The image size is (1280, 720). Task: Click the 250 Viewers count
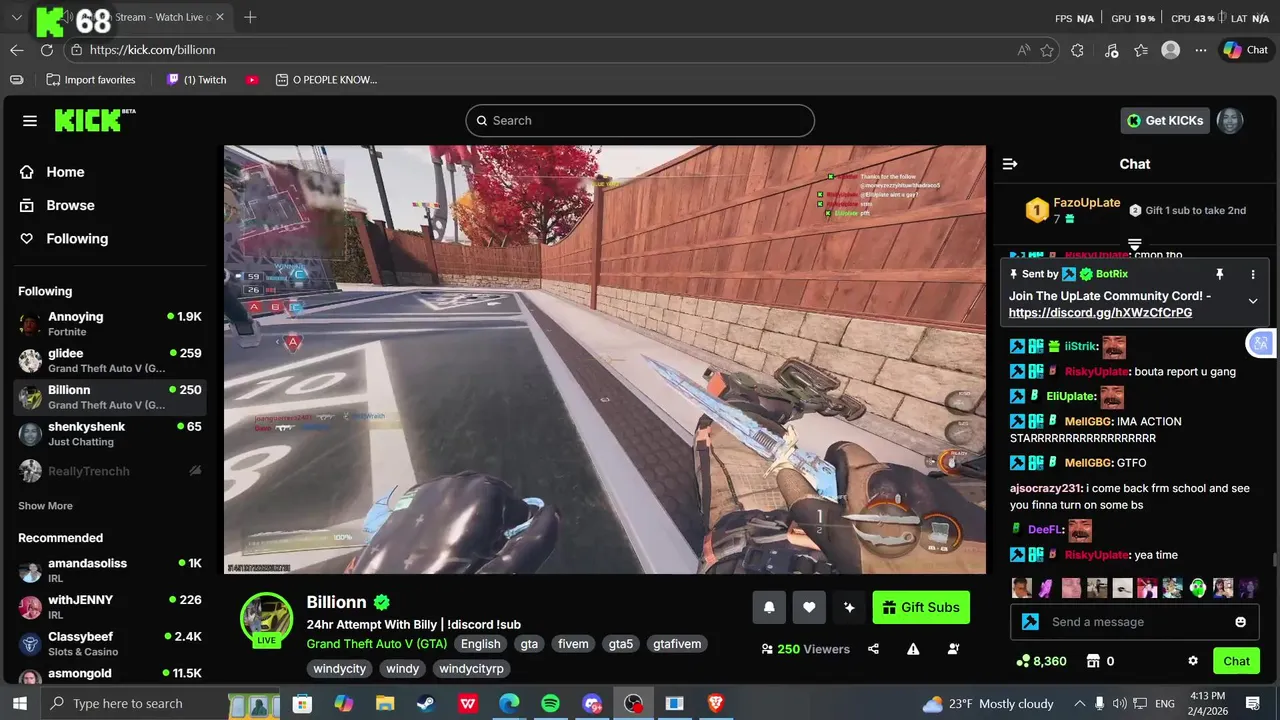[805, 649]
